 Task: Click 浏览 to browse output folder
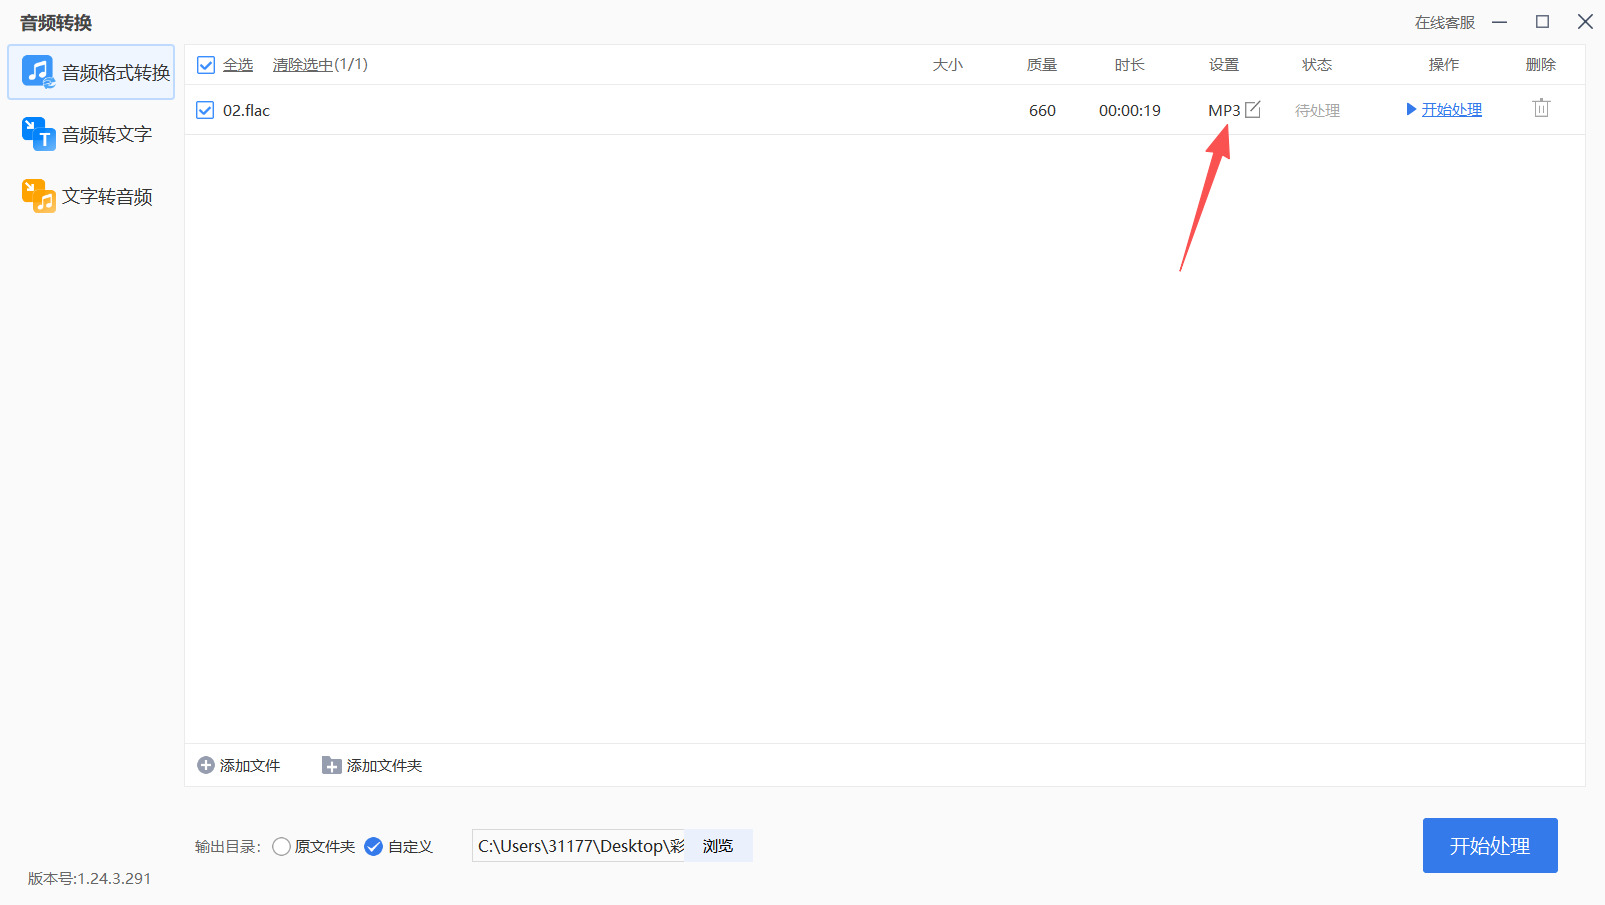(x=718, y=846)
